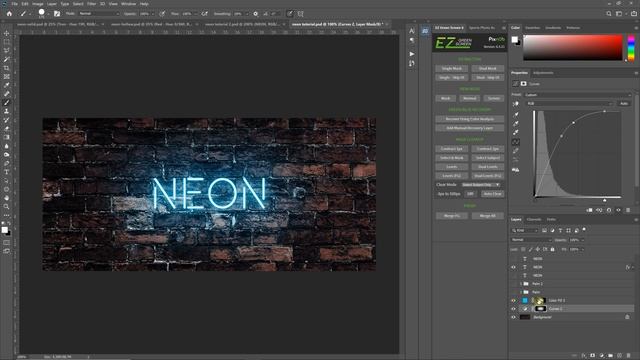The width and height of the screenshot is (640, 360).
Task: Open the Curves Preset dropdown
Action: (x=578, y=95)
